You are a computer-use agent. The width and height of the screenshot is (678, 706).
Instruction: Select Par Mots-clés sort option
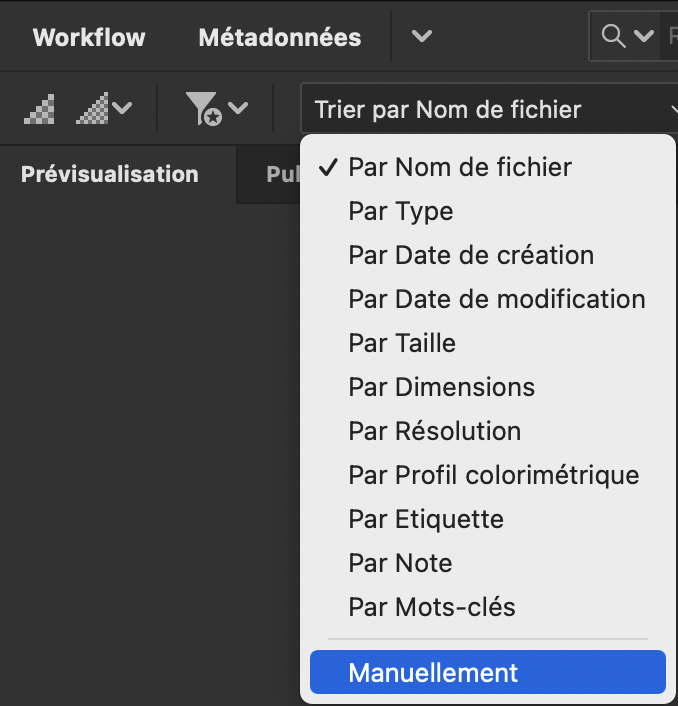tap(432, 607)
